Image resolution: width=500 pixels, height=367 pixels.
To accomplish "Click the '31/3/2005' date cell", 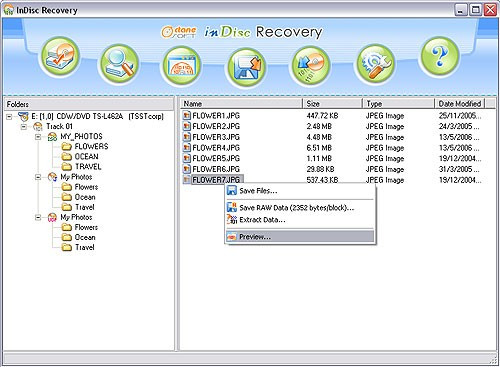I will tap(460, 169).
